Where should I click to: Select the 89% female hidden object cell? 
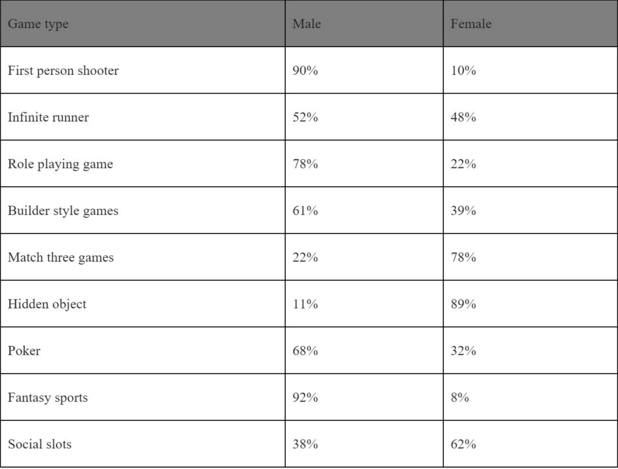(x=463, y=304)
